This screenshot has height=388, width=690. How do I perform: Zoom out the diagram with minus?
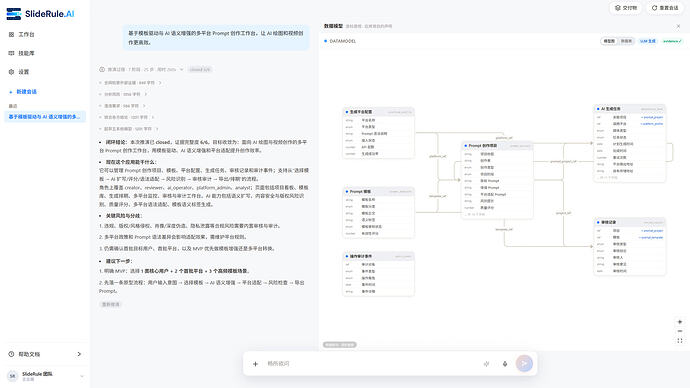tap(680, 331)
